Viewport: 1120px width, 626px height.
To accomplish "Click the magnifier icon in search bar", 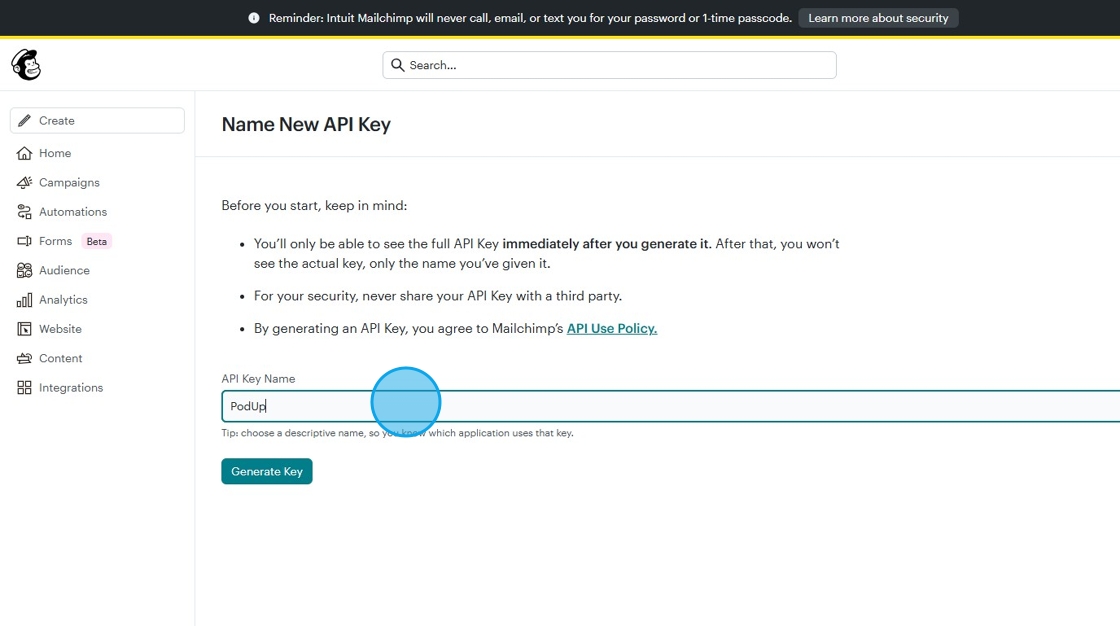I will coord(398,65).
